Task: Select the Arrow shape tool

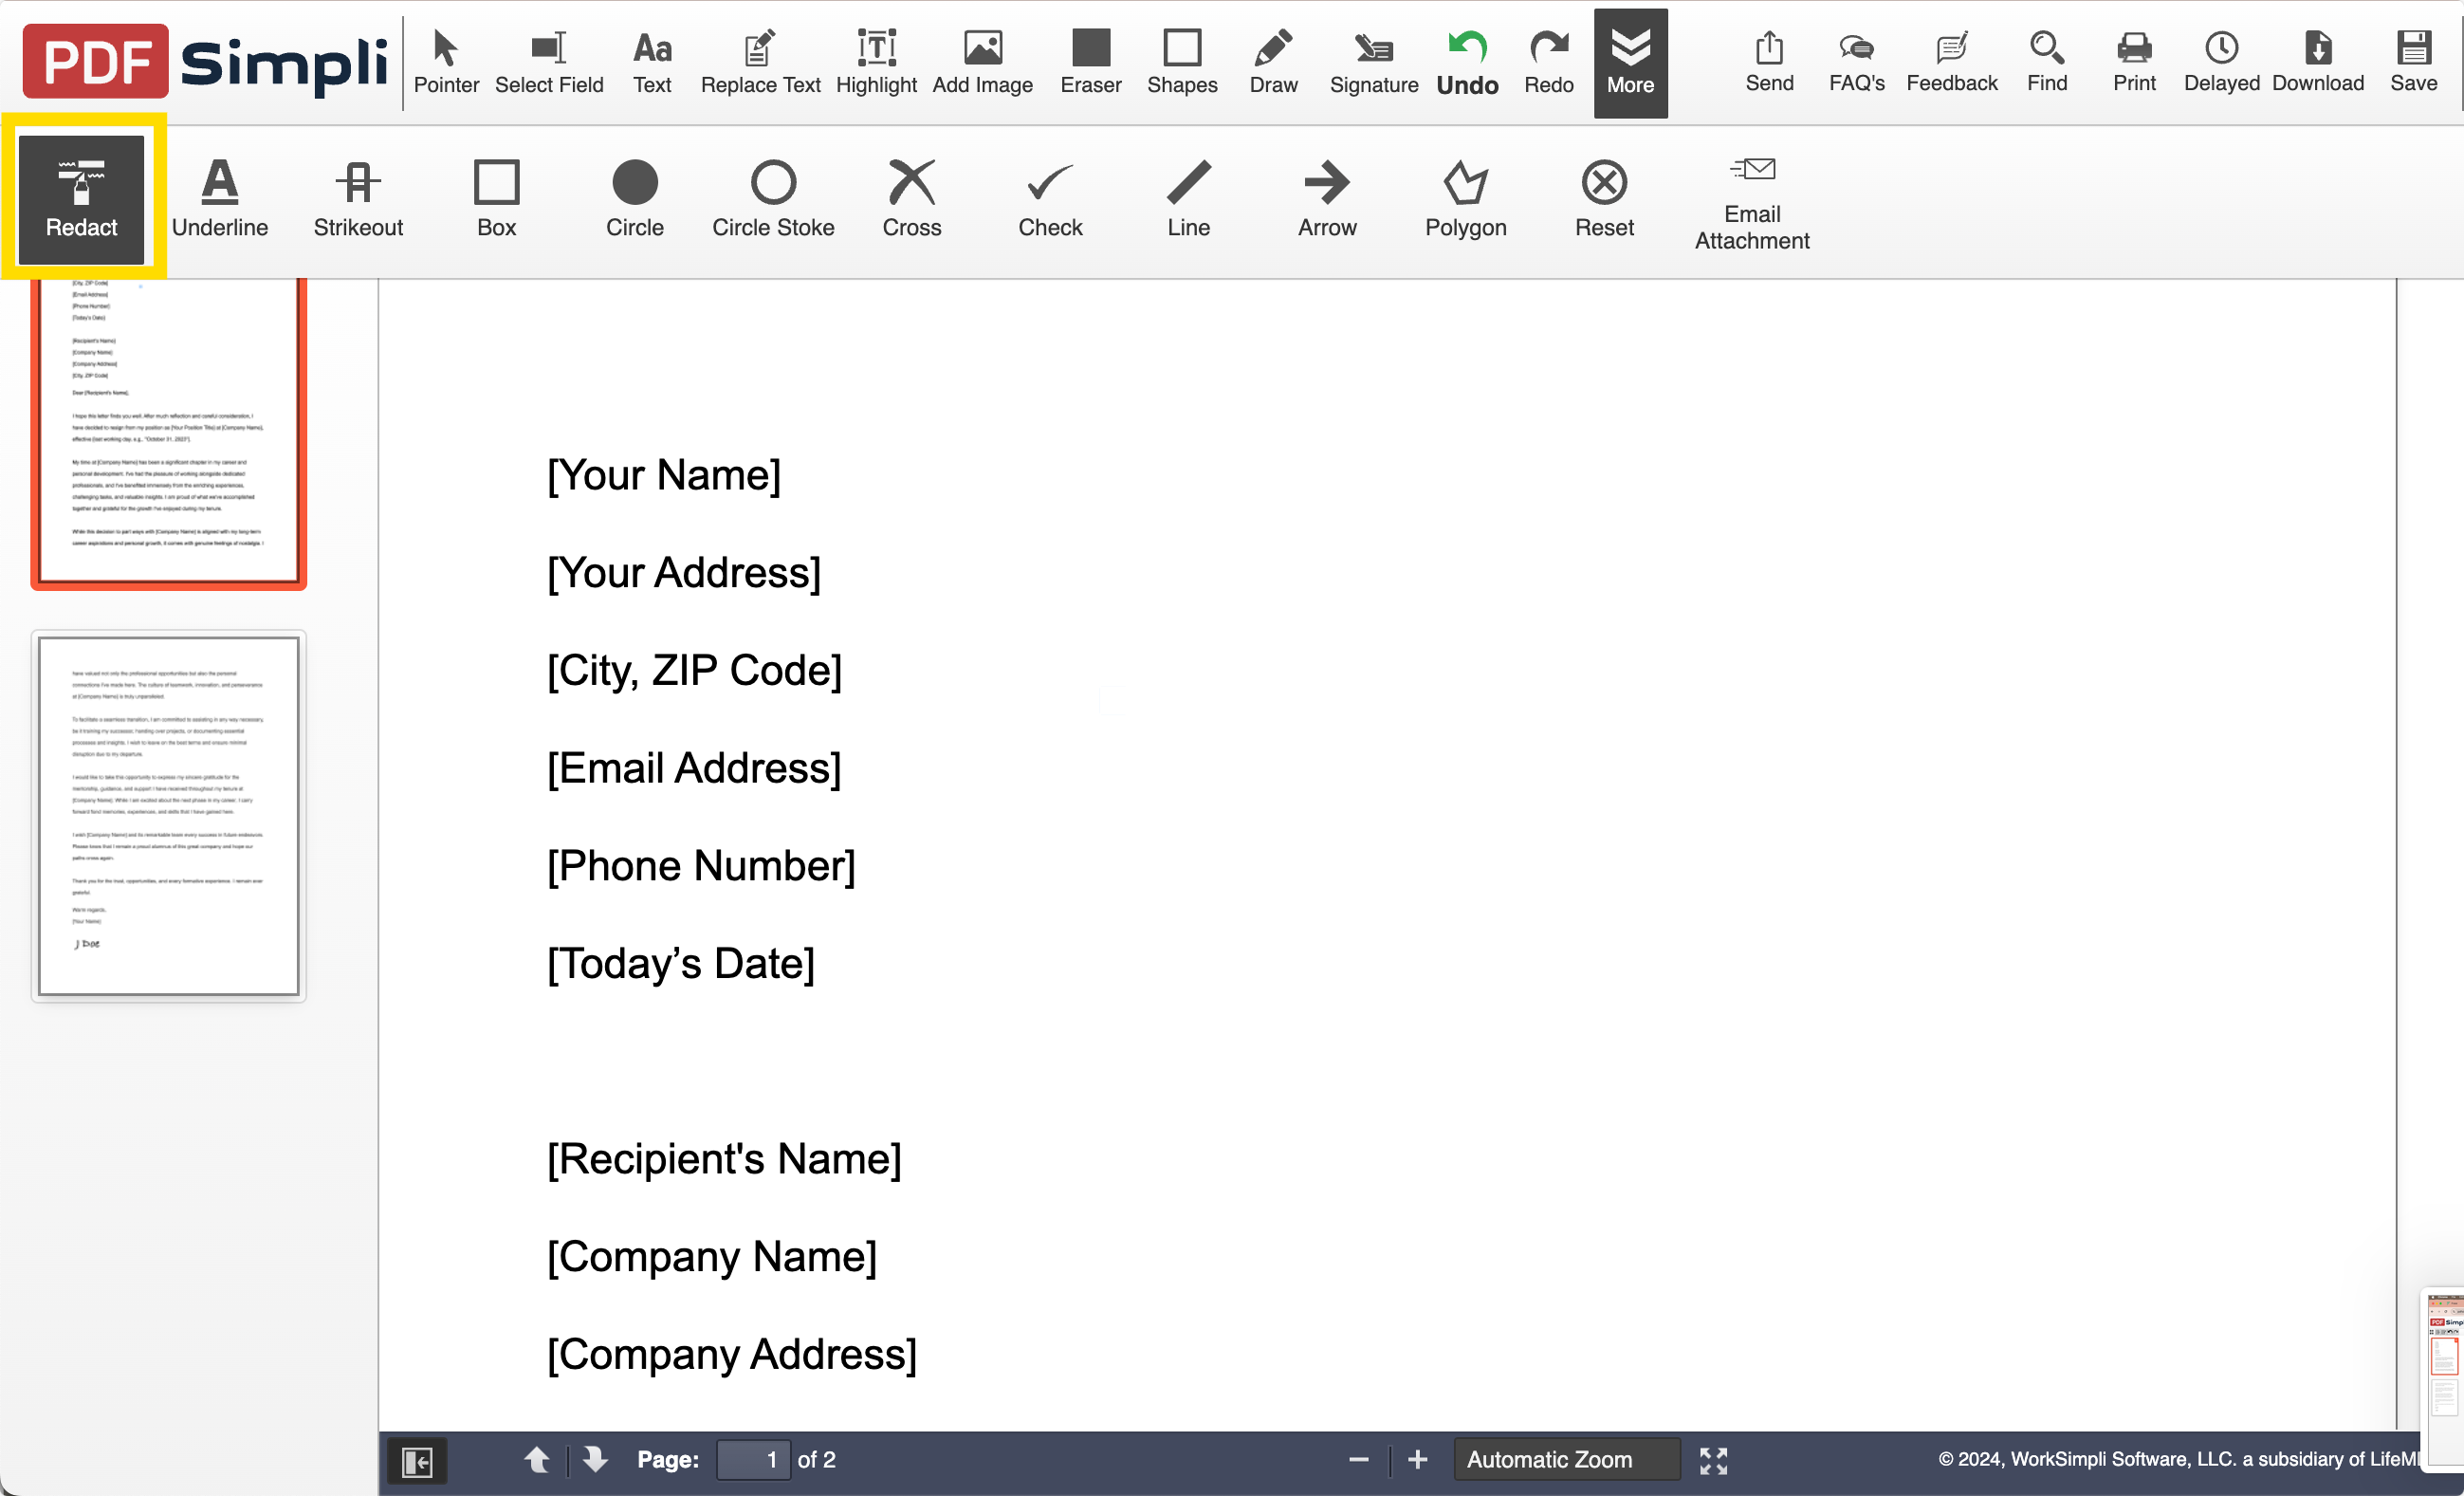Action: click(x=1326, y=198)
